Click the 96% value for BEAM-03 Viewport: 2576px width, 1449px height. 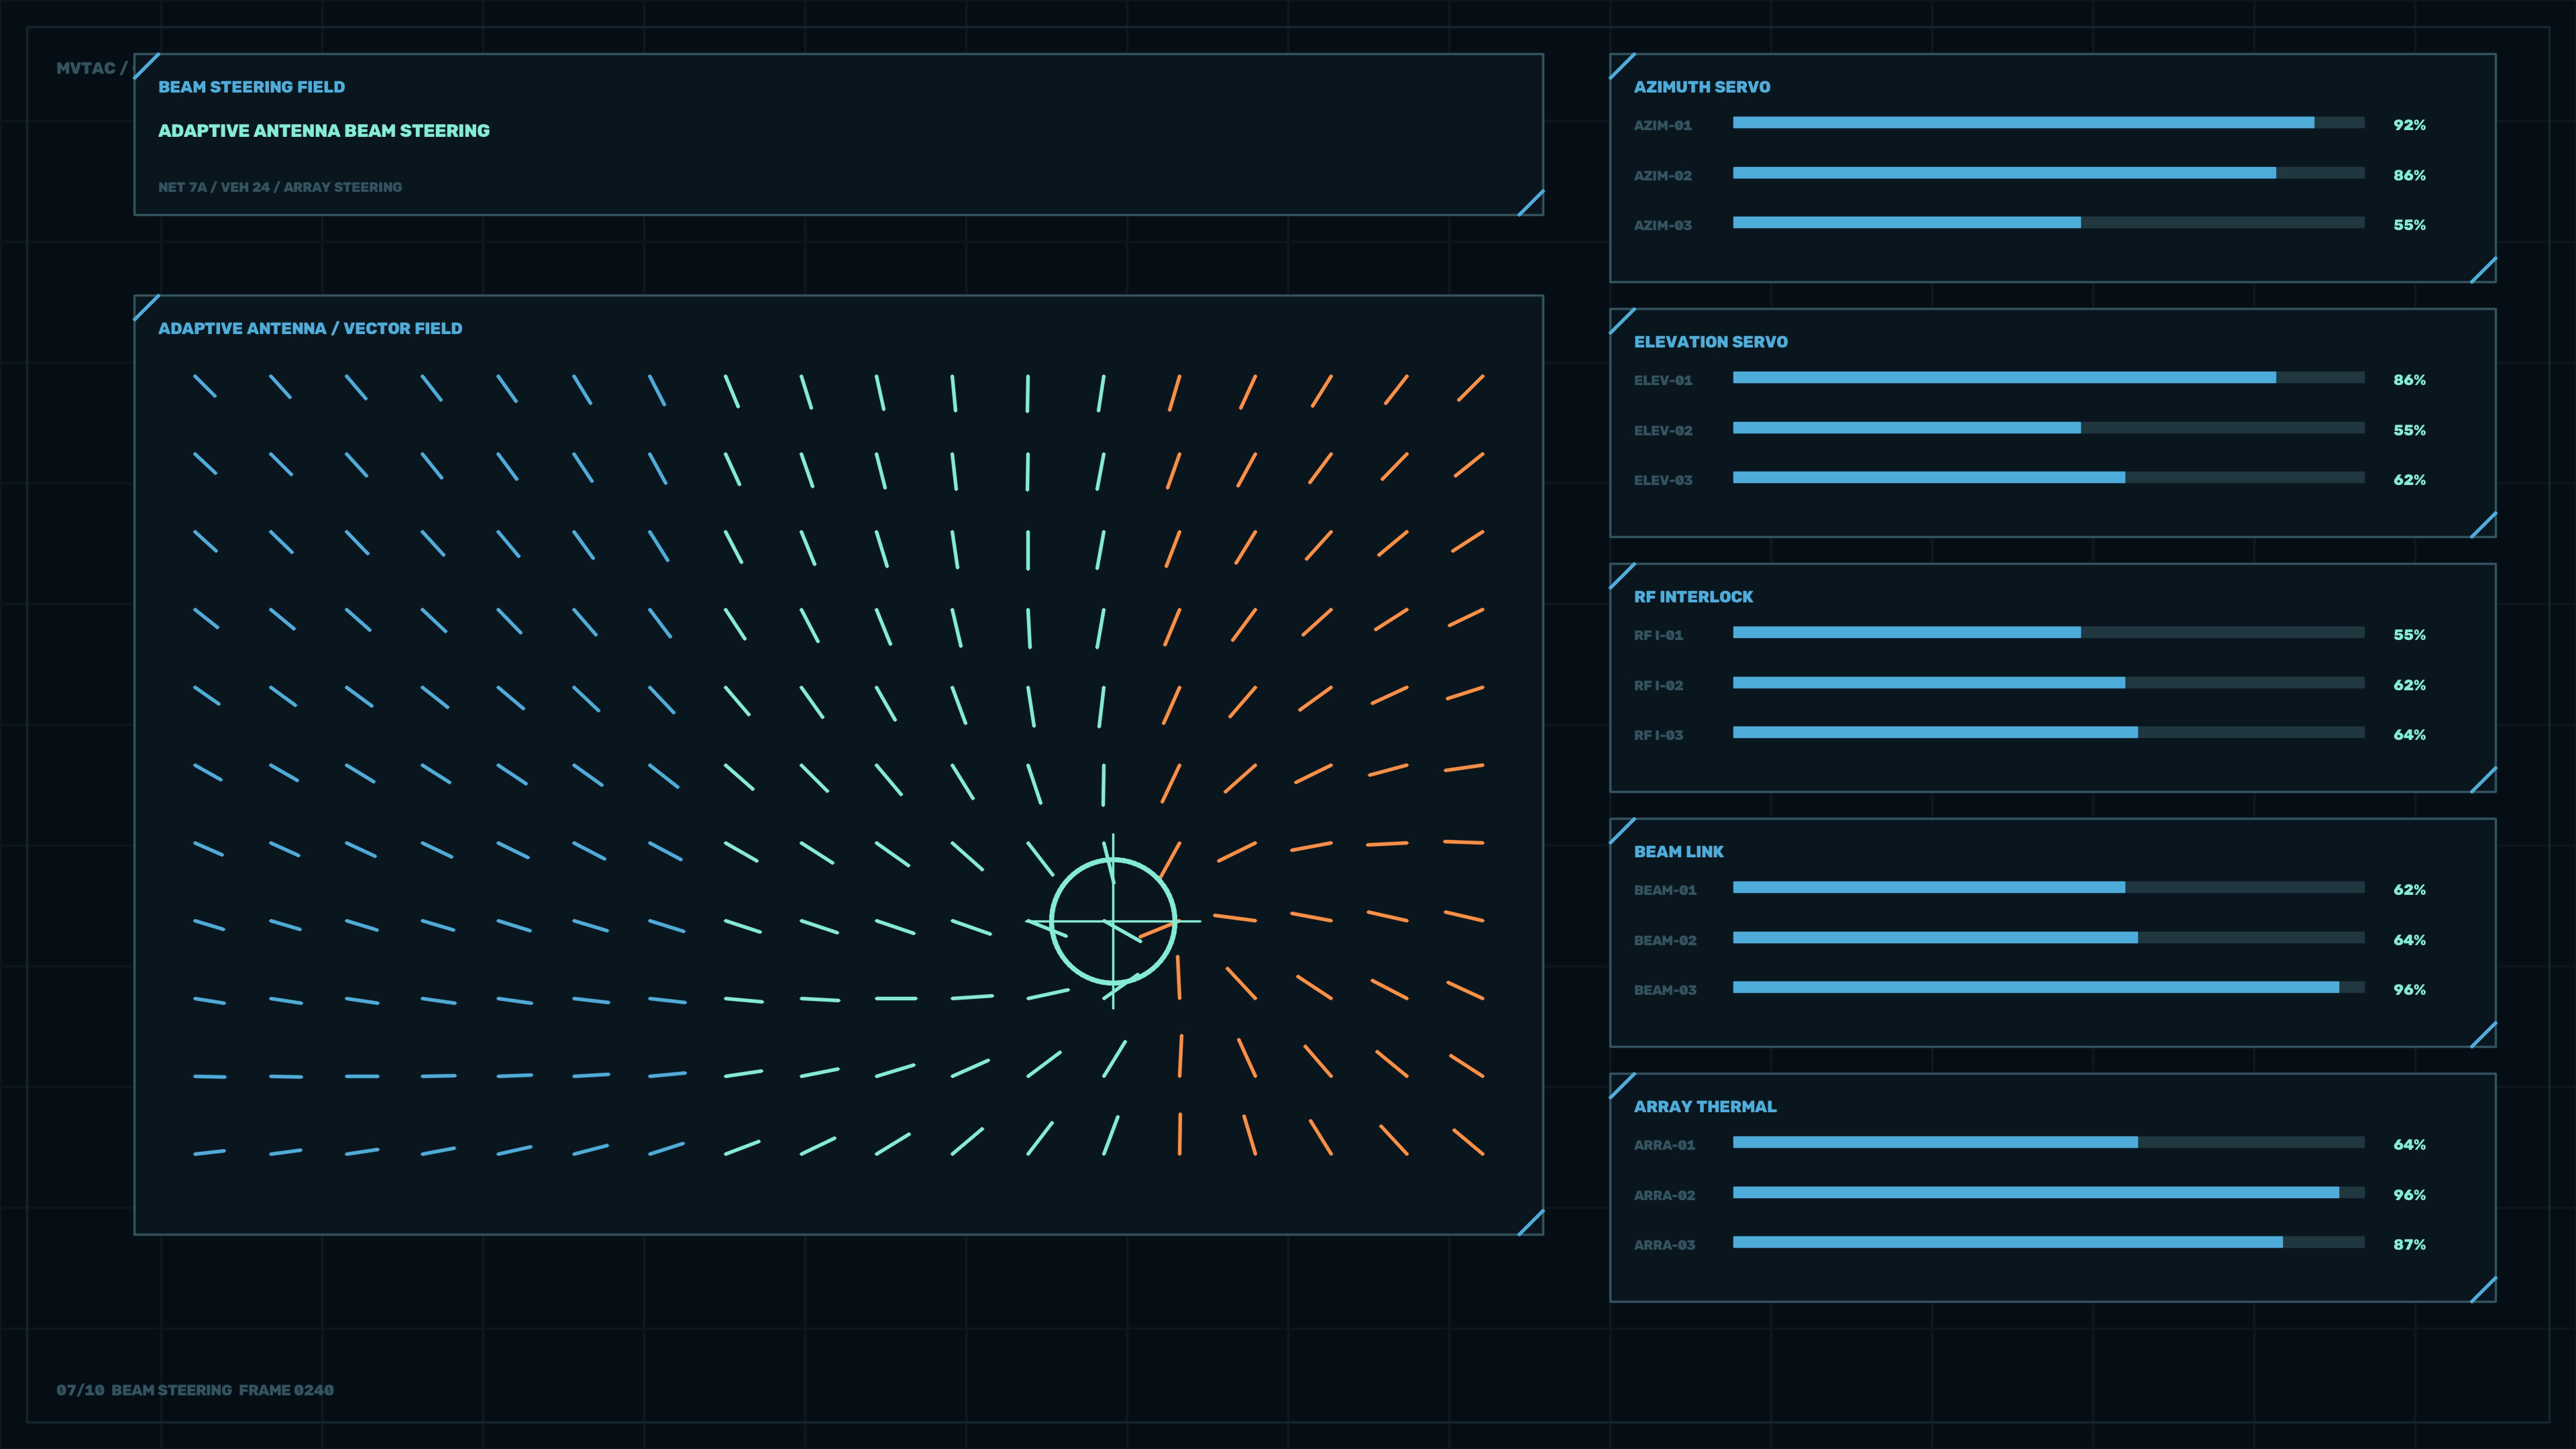click(2409, 990)
